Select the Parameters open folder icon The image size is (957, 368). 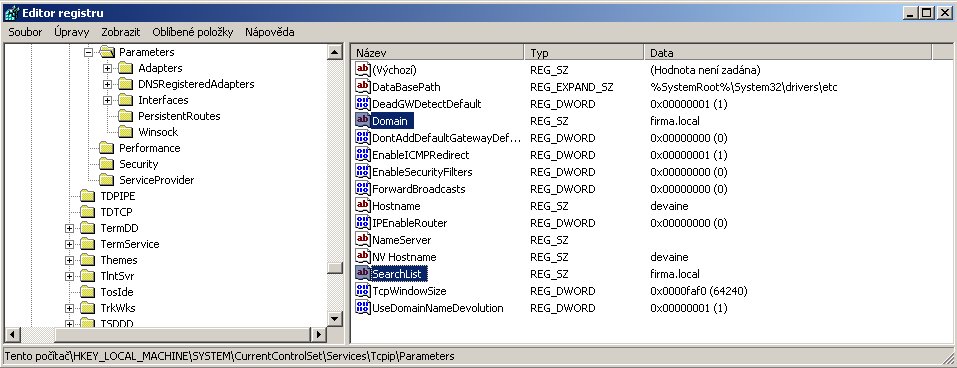click(x=107, y=52)
